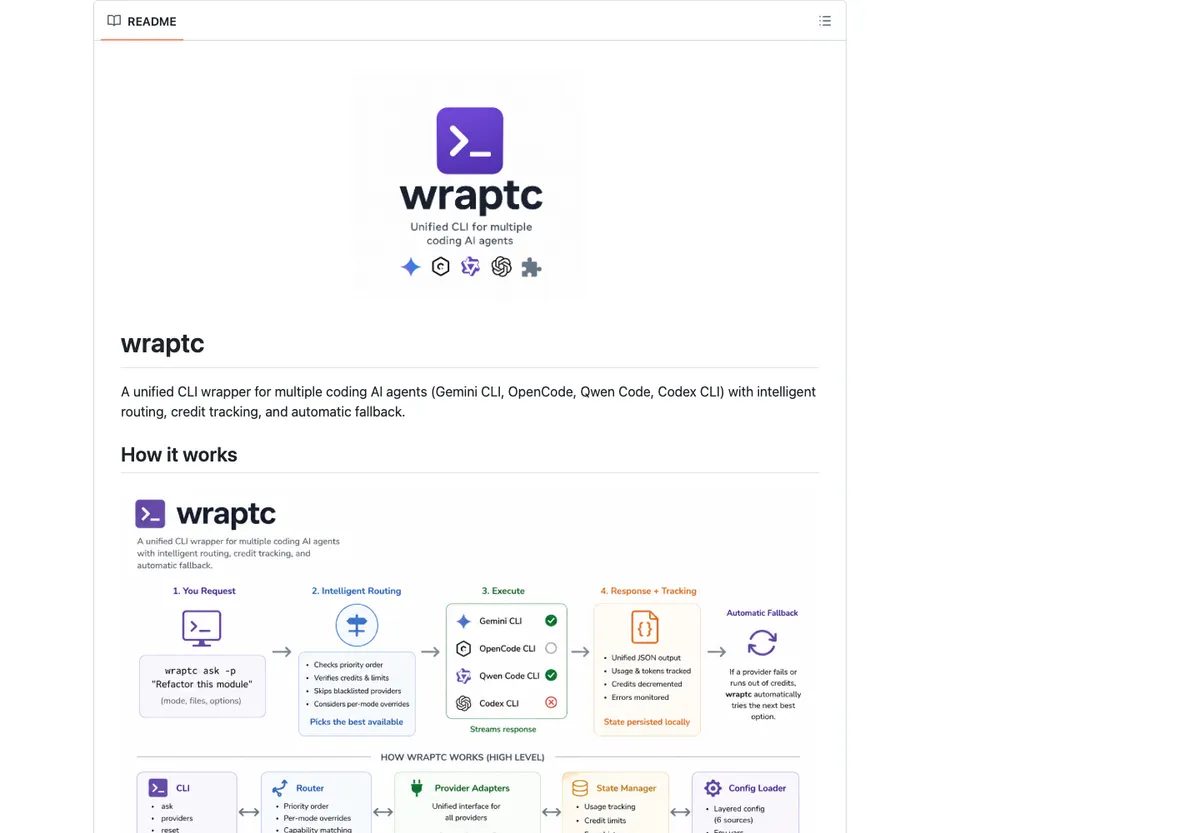Click the Qwen Code CLI icon in Execute box
Screen dimensions: 1200x833
click(464, 676)
